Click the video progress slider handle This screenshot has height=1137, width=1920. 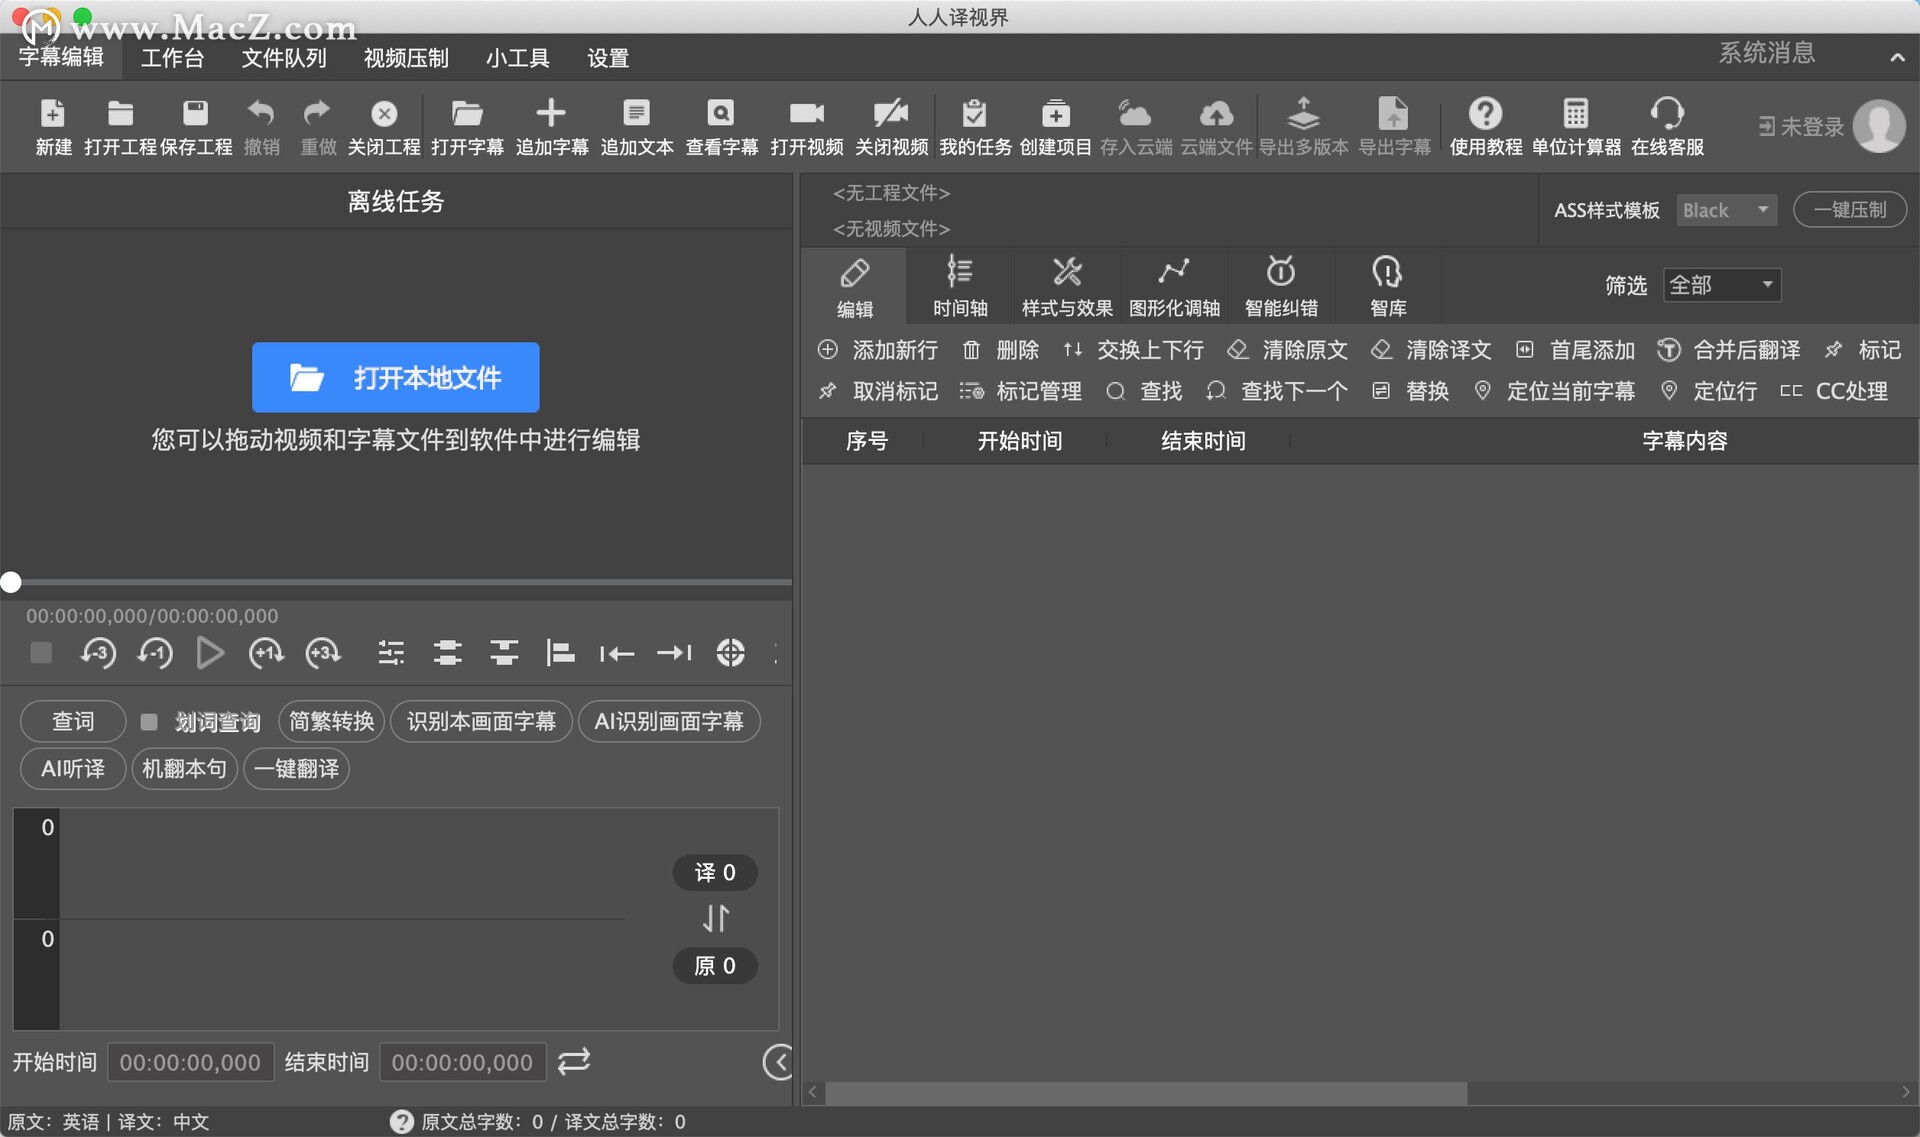point(11,582)
